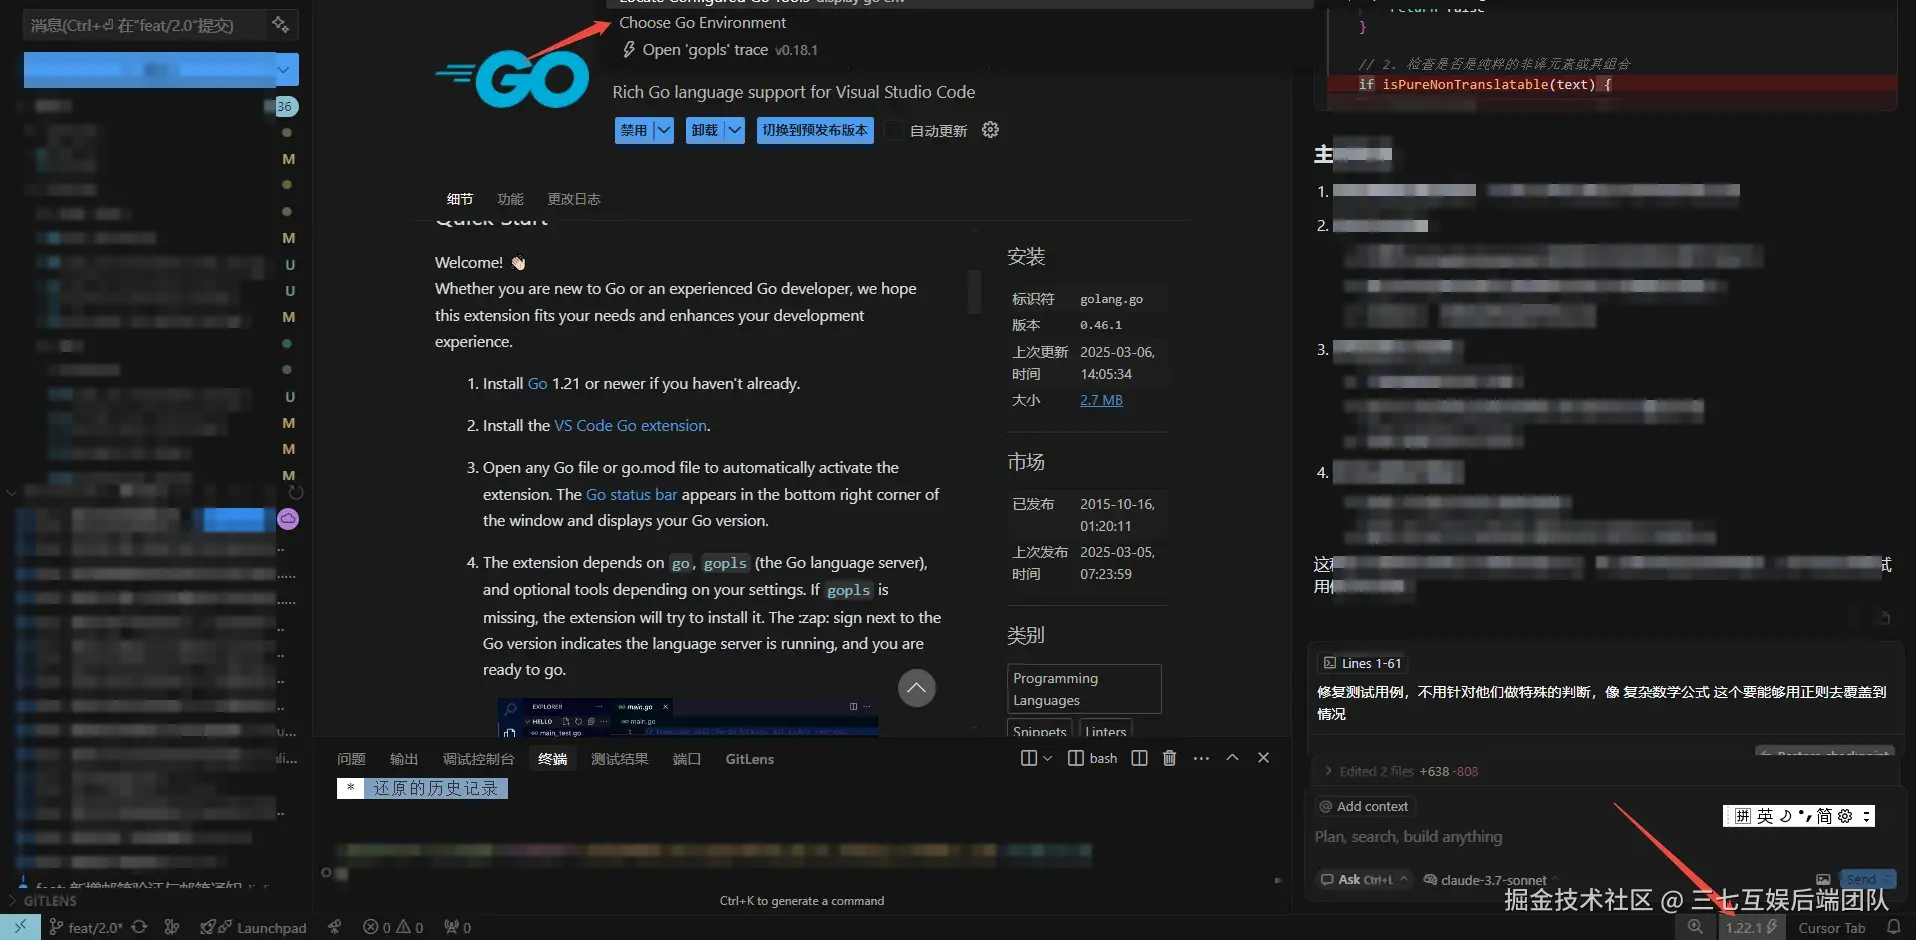Image resolution: width=1916 pixels, height=940 pixels.
Task: Open zoom magnifier icon in status bar
Action: (x=1695, y=927)
